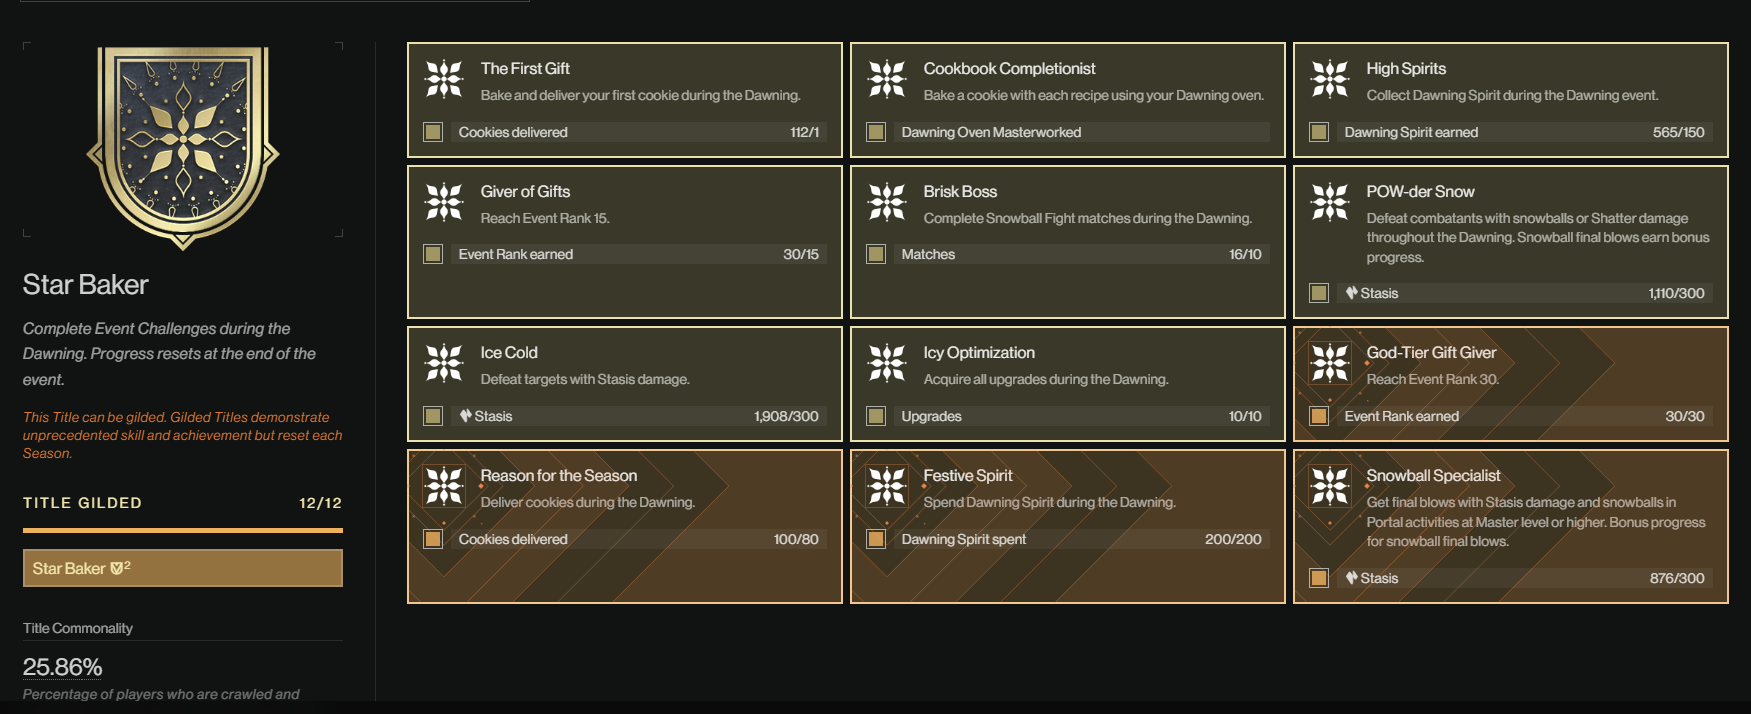Click the Upgrades 10/10 progress bar
Image resolution: width=1751 pixels, height=714 pixels.
click(1082, 416)
